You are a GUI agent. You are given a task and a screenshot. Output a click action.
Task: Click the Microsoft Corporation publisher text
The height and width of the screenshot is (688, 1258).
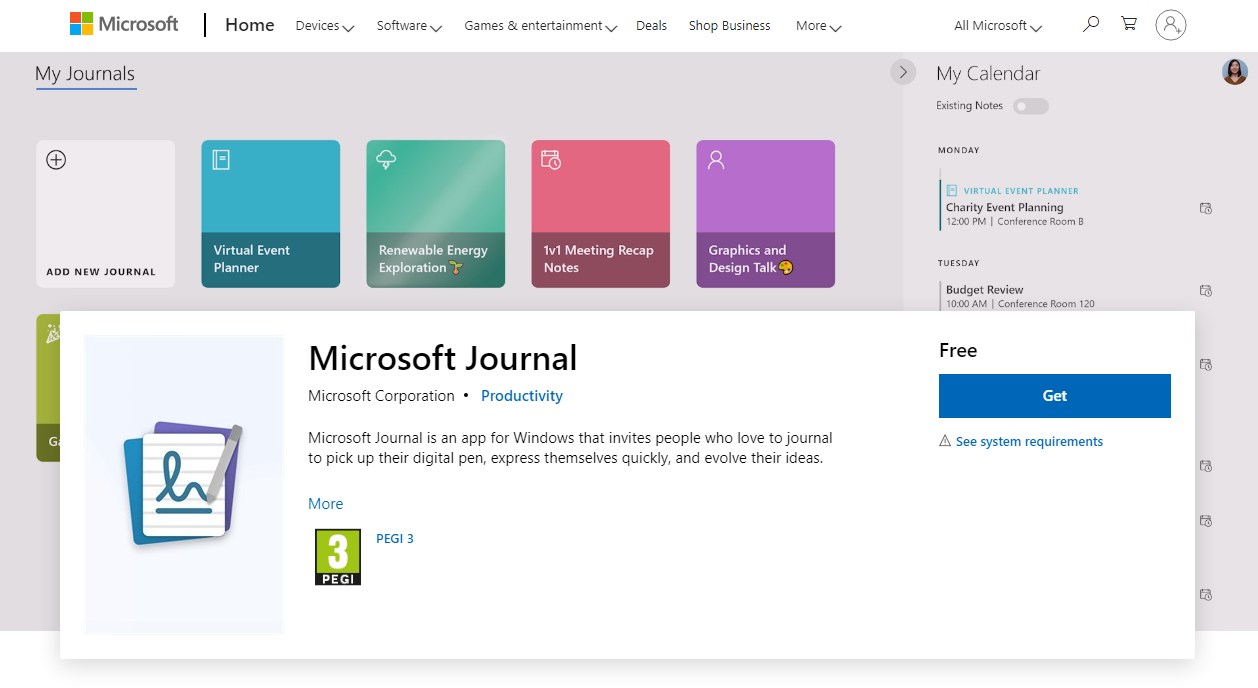pos(381,396)
